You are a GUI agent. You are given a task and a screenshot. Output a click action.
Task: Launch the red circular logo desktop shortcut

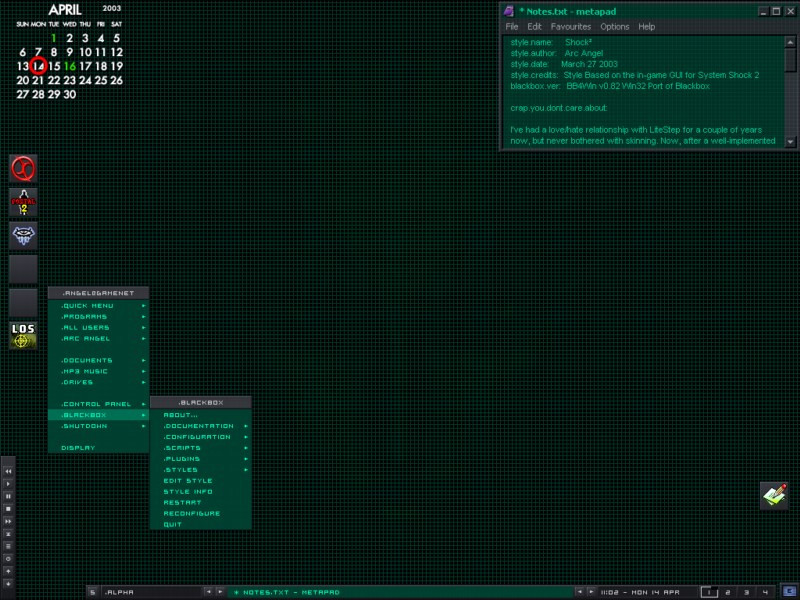23,168
